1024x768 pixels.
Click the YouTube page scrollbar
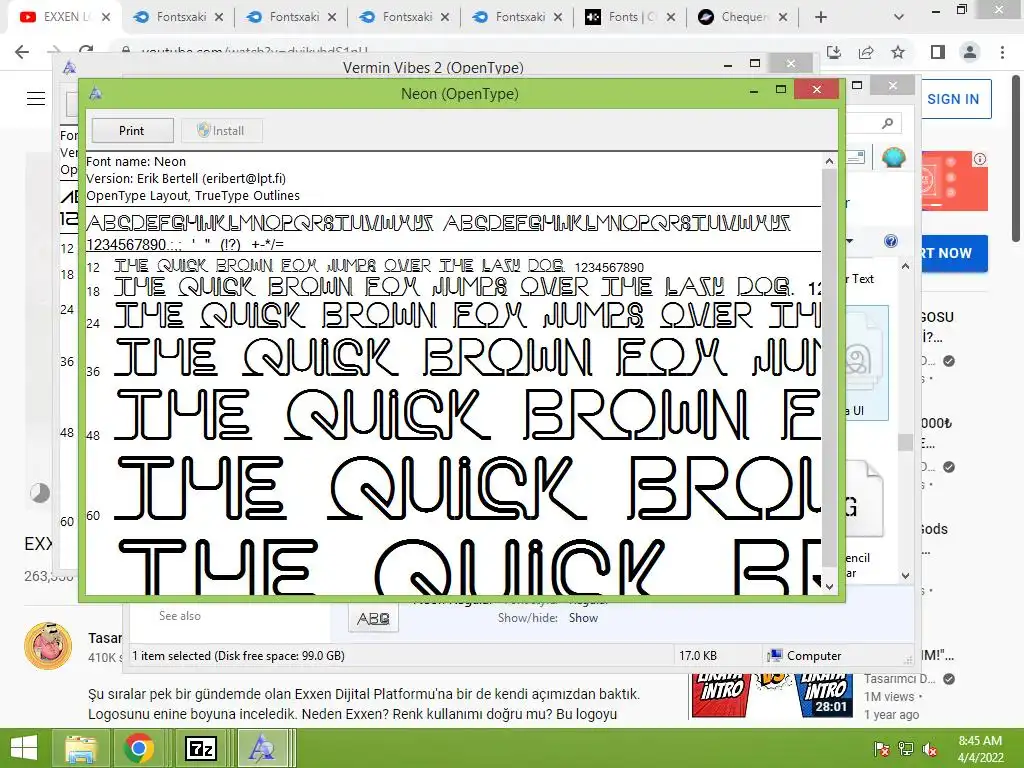(x=1017, y=157)
